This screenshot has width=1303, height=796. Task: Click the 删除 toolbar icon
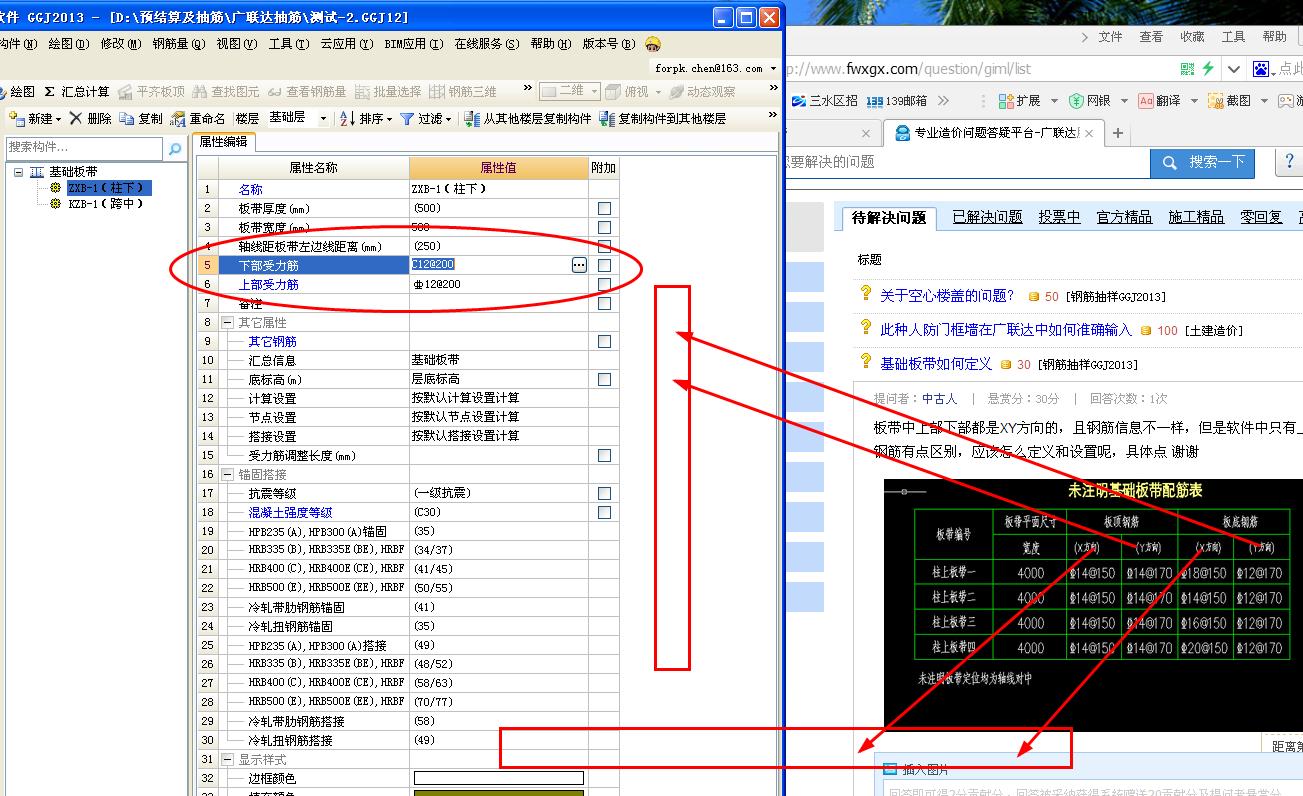[x=76, y=118]
